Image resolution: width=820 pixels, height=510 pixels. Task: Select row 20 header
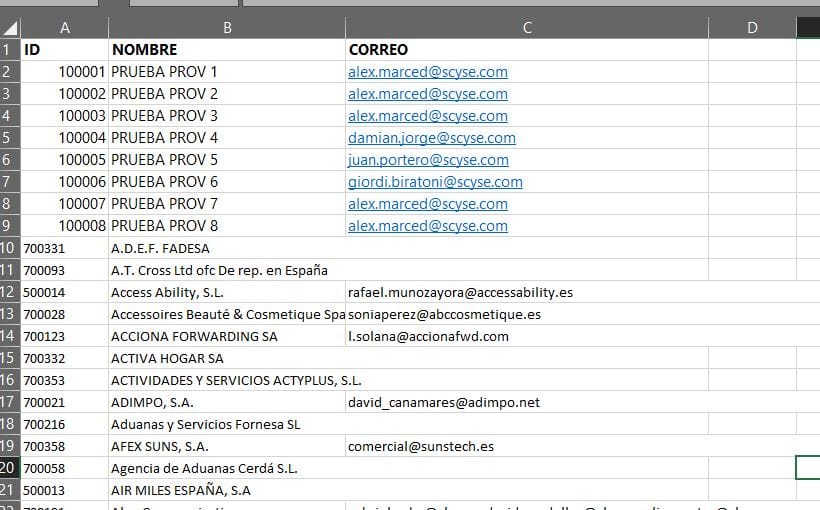(x=10, y=467)
